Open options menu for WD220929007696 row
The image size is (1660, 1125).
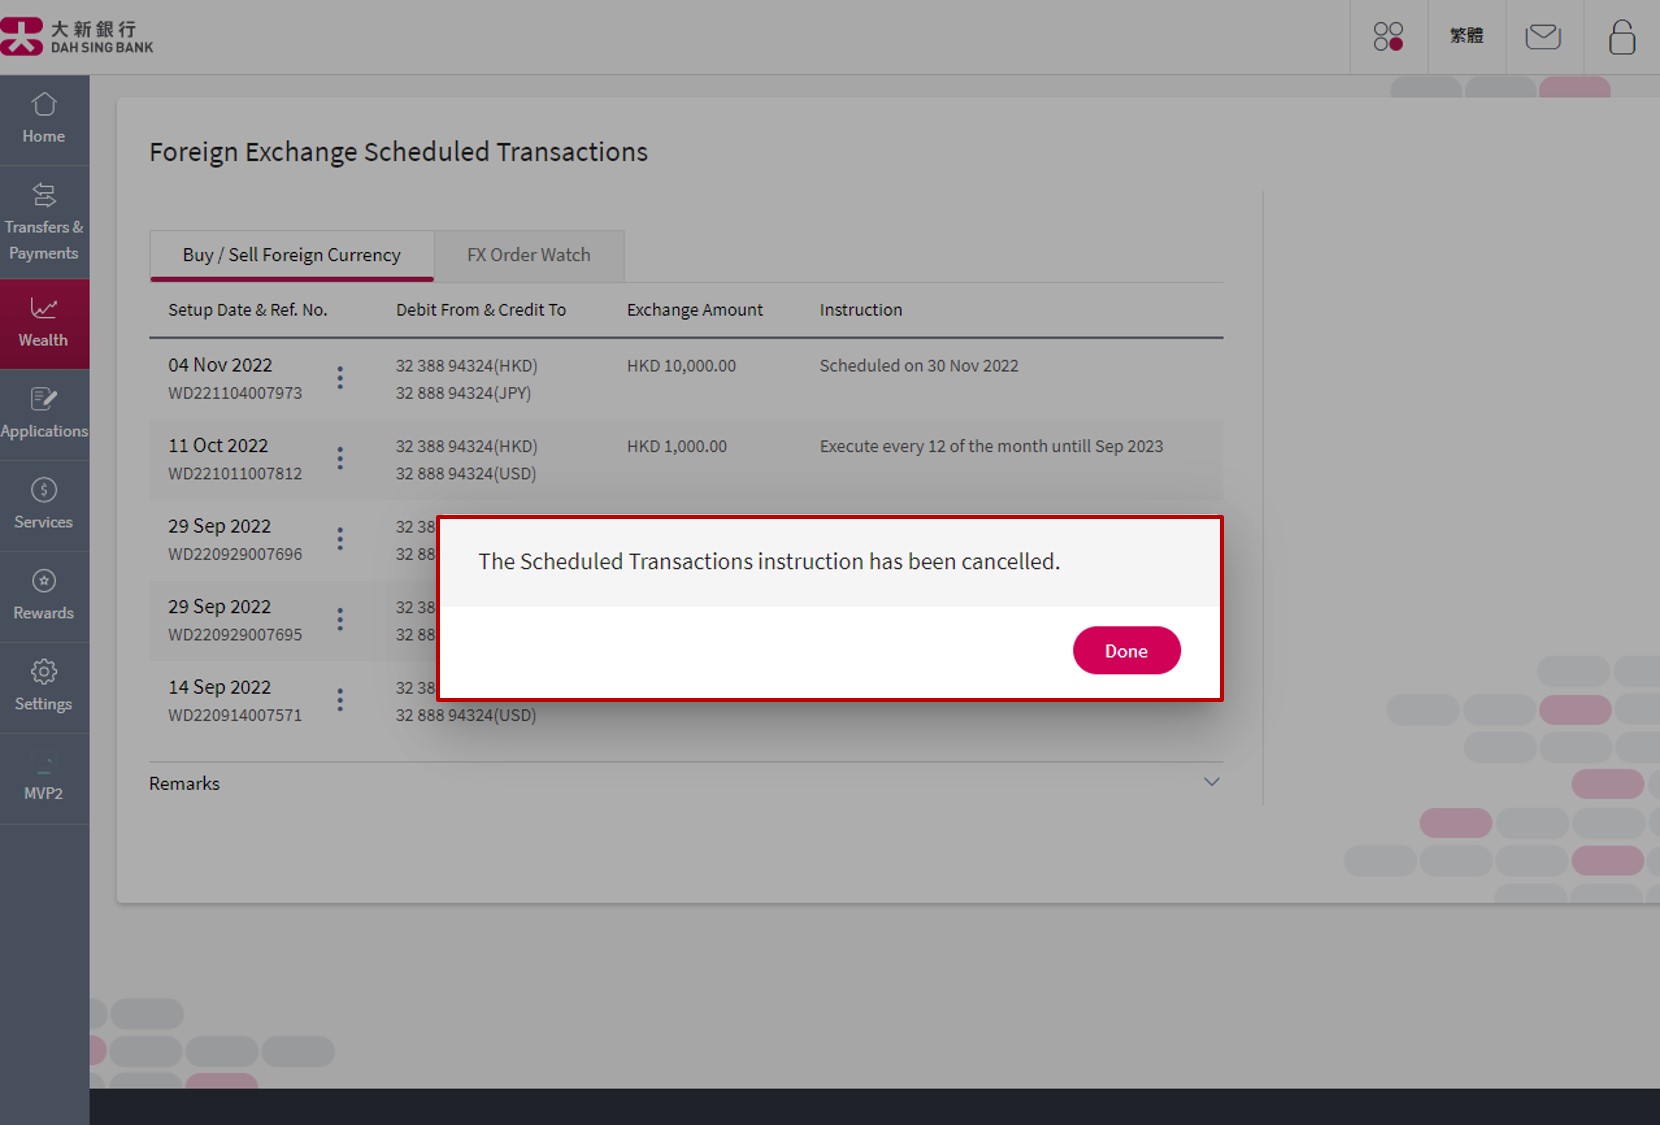340,539
